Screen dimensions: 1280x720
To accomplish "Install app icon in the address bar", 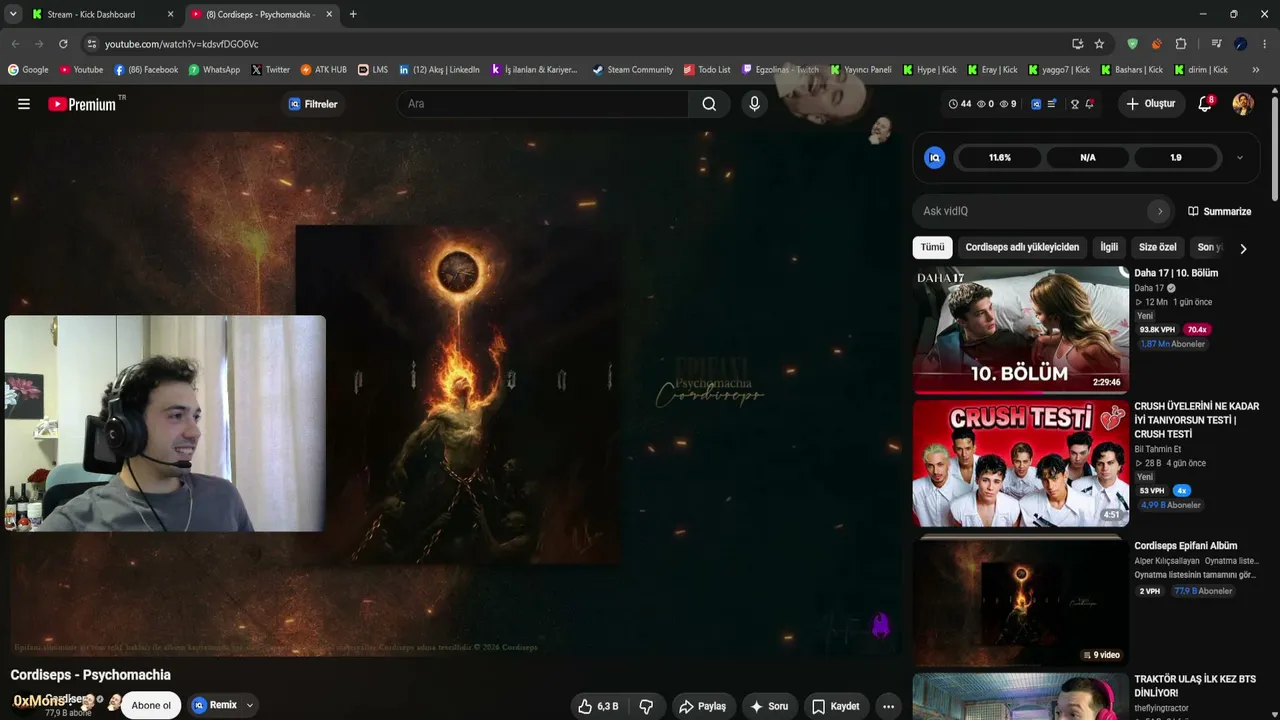I will 1077,44.
